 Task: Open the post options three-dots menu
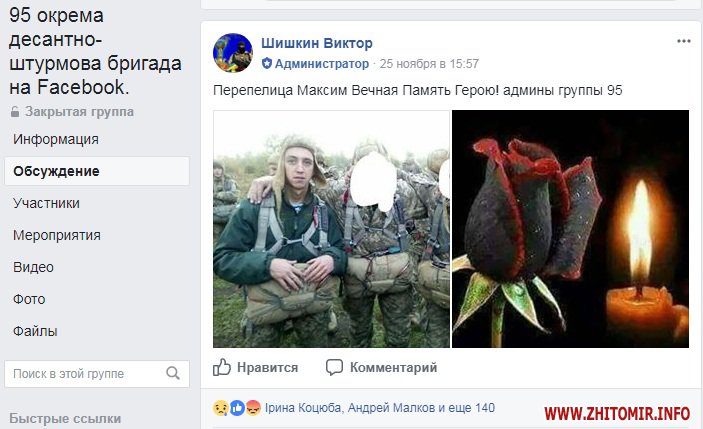[x=683, y=41]
